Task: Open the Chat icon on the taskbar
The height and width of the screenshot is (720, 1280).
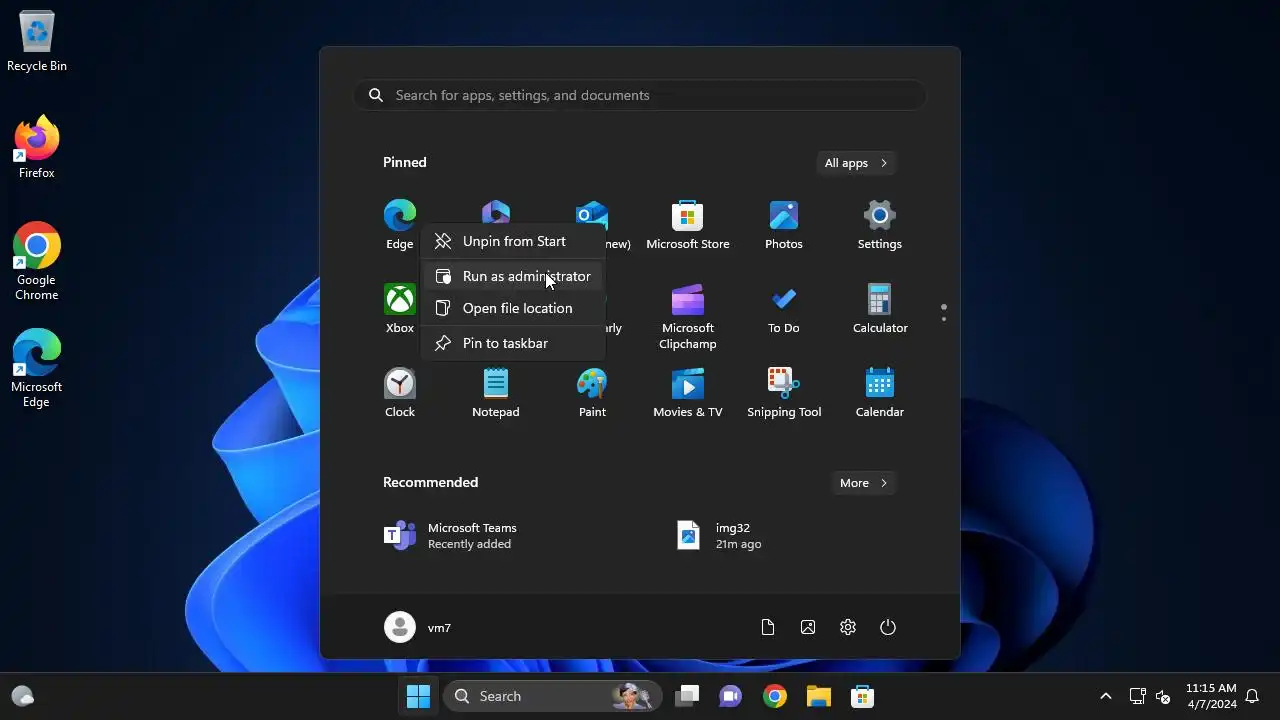Action: coord(731,696)
